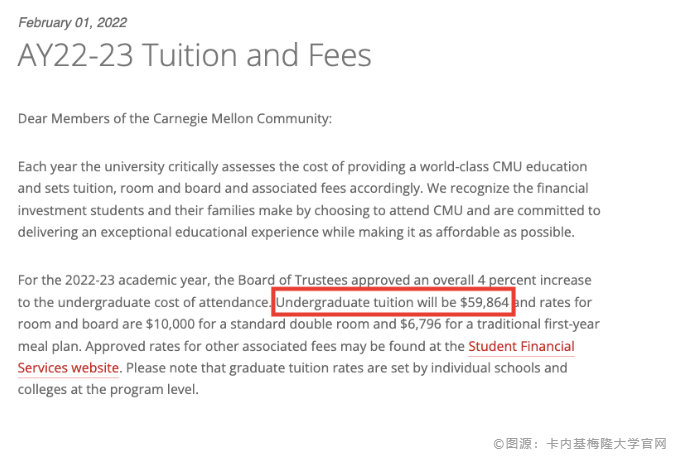Click the '$10,000' room rate figure

pos(170,324)
